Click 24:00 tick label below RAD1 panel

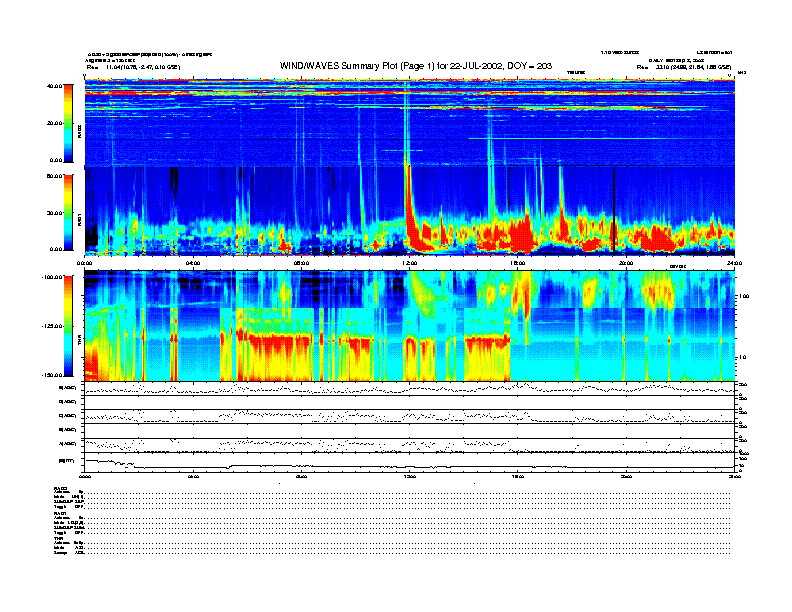coord(734,263)
